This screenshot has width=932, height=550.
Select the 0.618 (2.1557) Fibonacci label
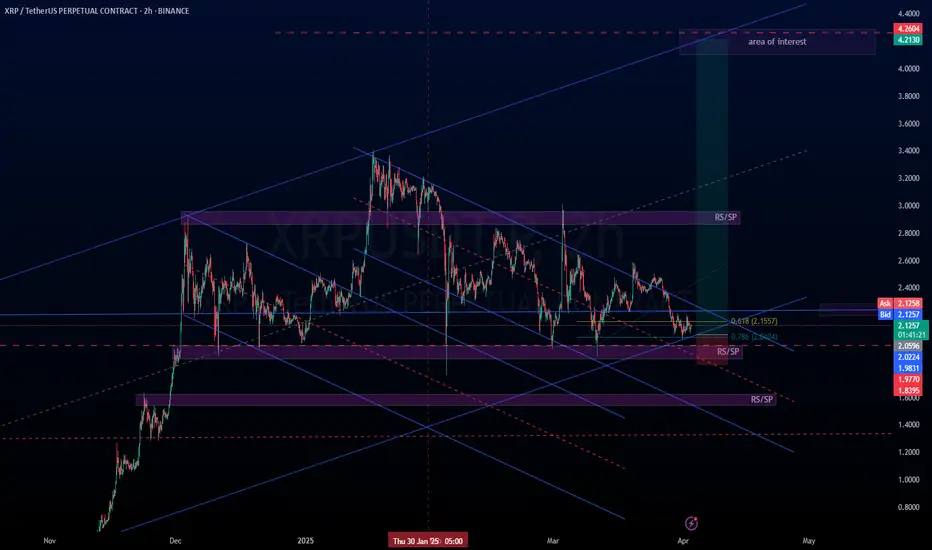click(754, 321)
